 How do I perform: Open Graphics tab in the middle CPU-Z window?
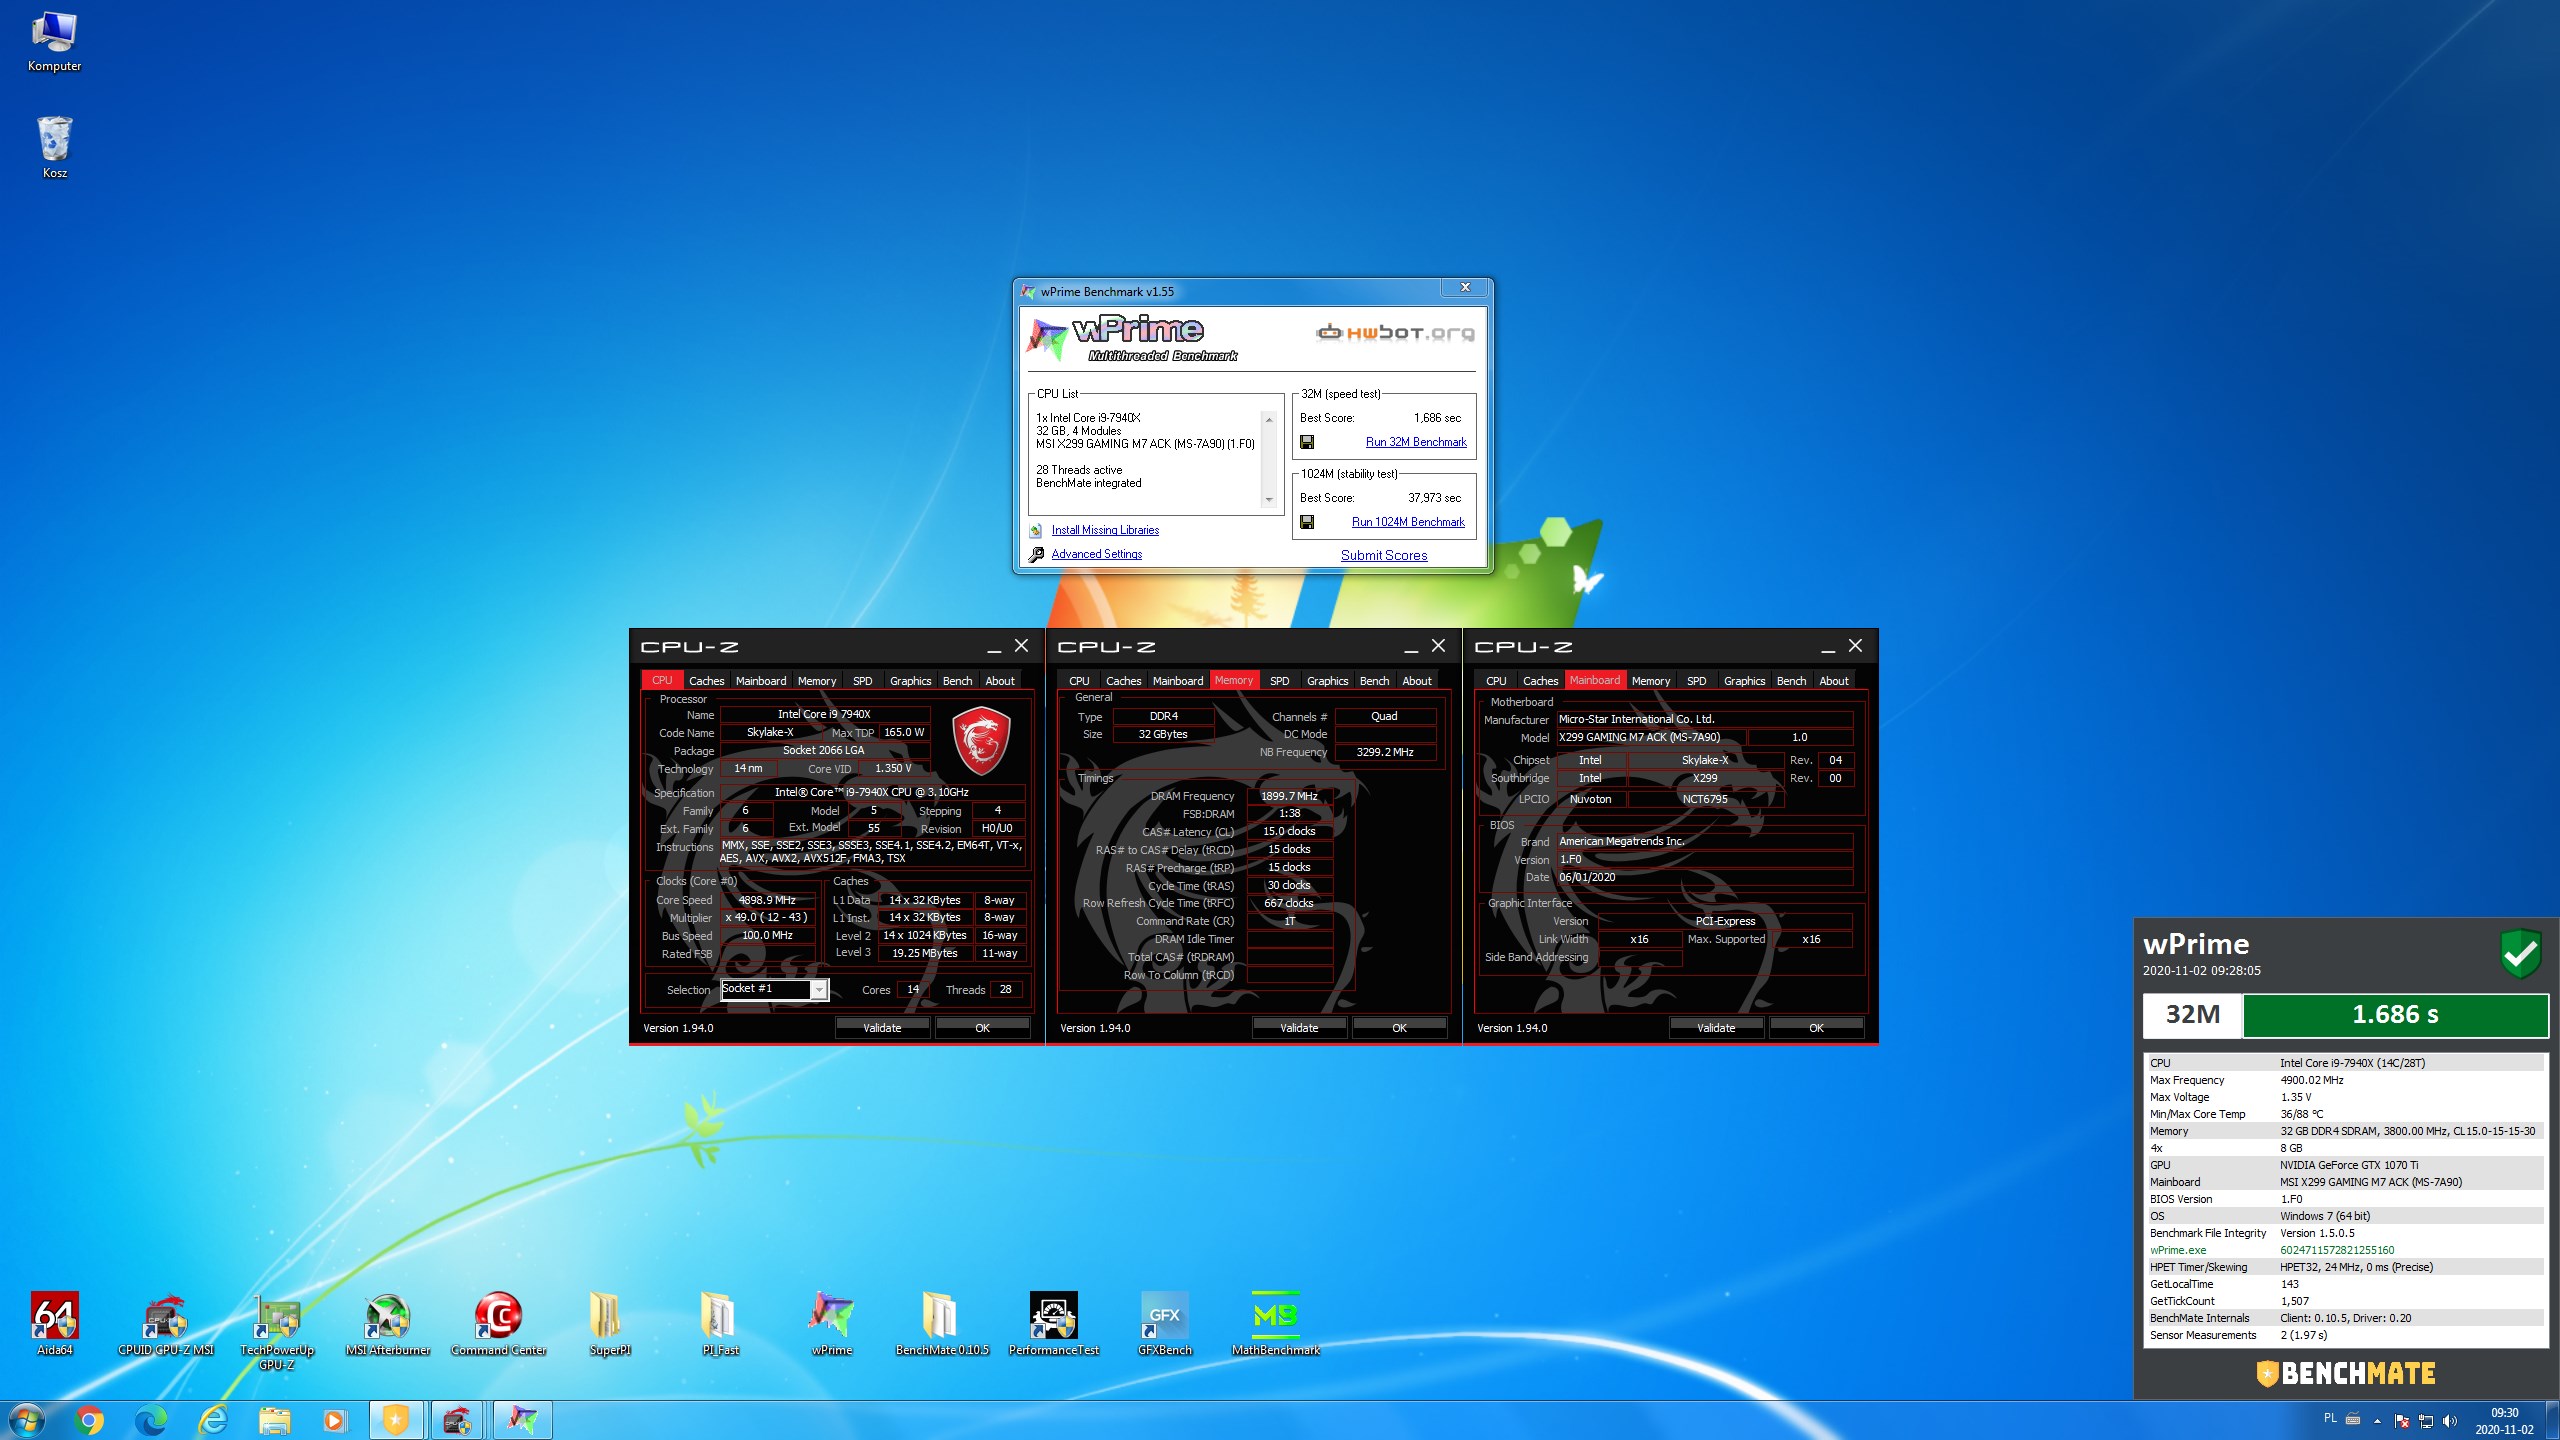pyautogui.click(x=1327, y=681)
